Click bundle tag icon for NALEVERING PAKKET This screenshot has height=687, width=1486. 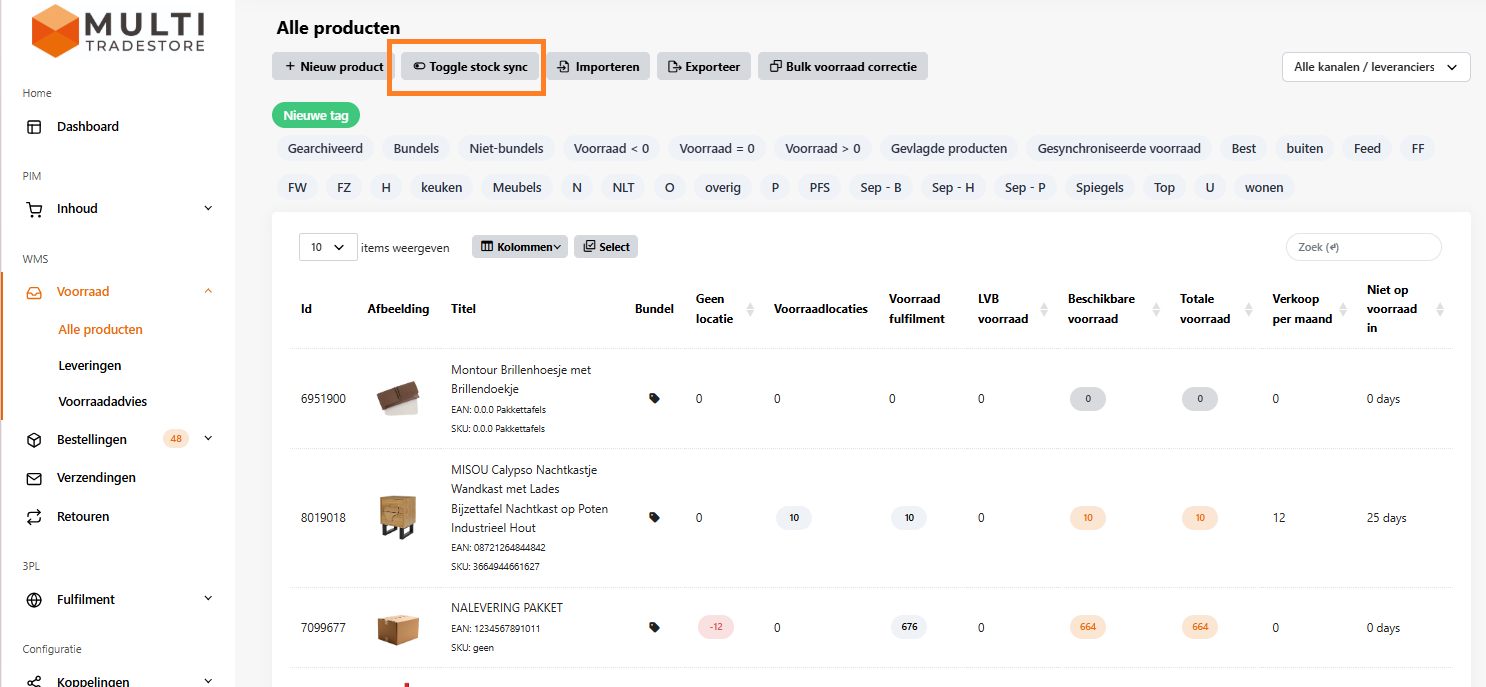point(654,627)
